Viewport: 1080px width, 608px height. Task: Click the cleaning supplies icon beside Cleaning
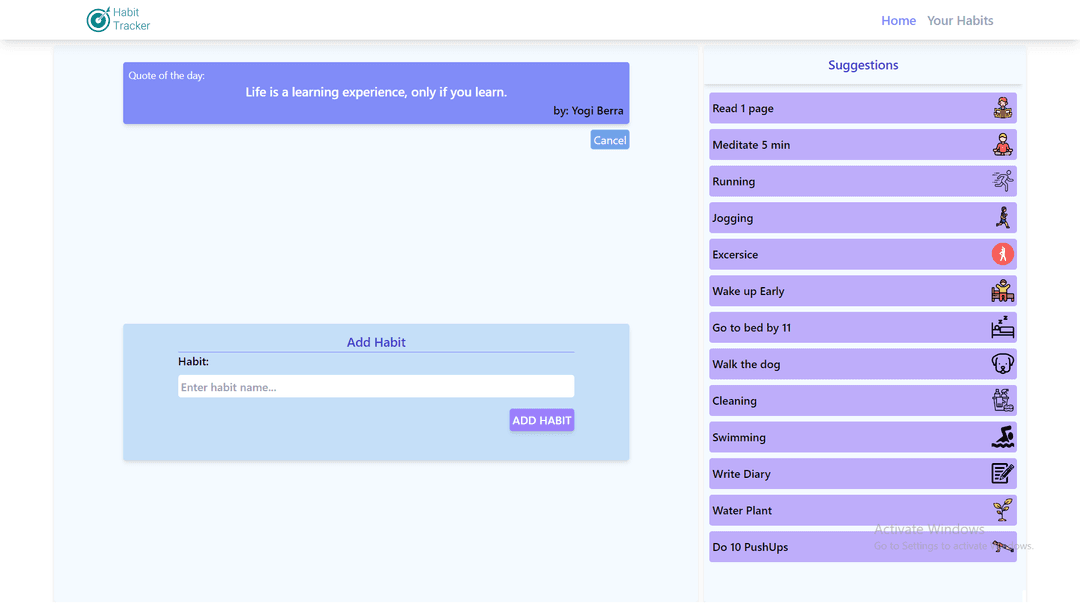(x=1002, y=400)
